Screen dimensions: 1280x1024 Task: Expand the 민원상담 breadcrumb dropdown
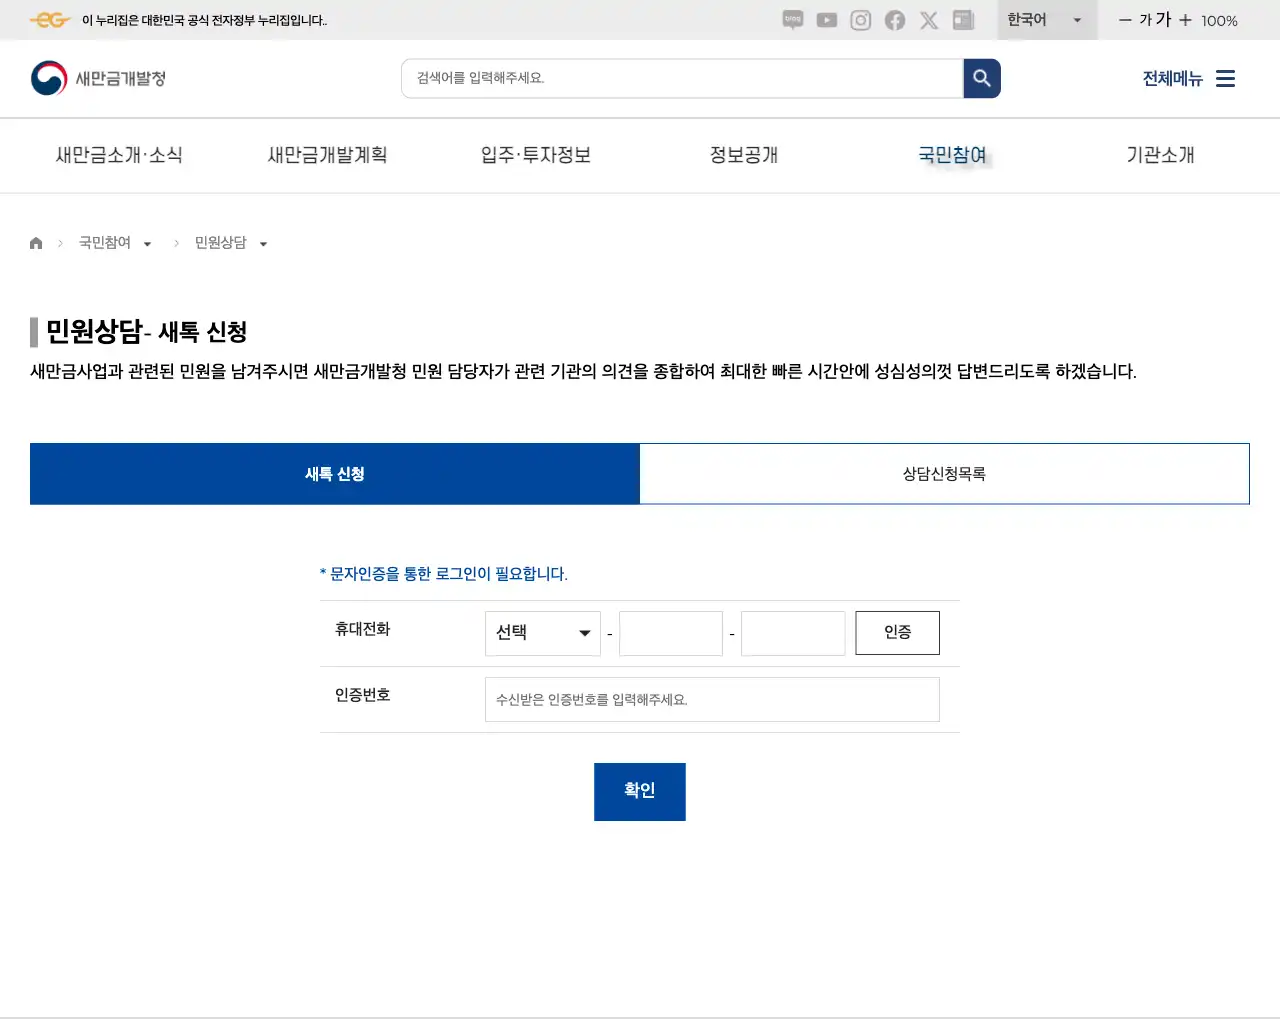pyautogui.click(x=264, y=244)
